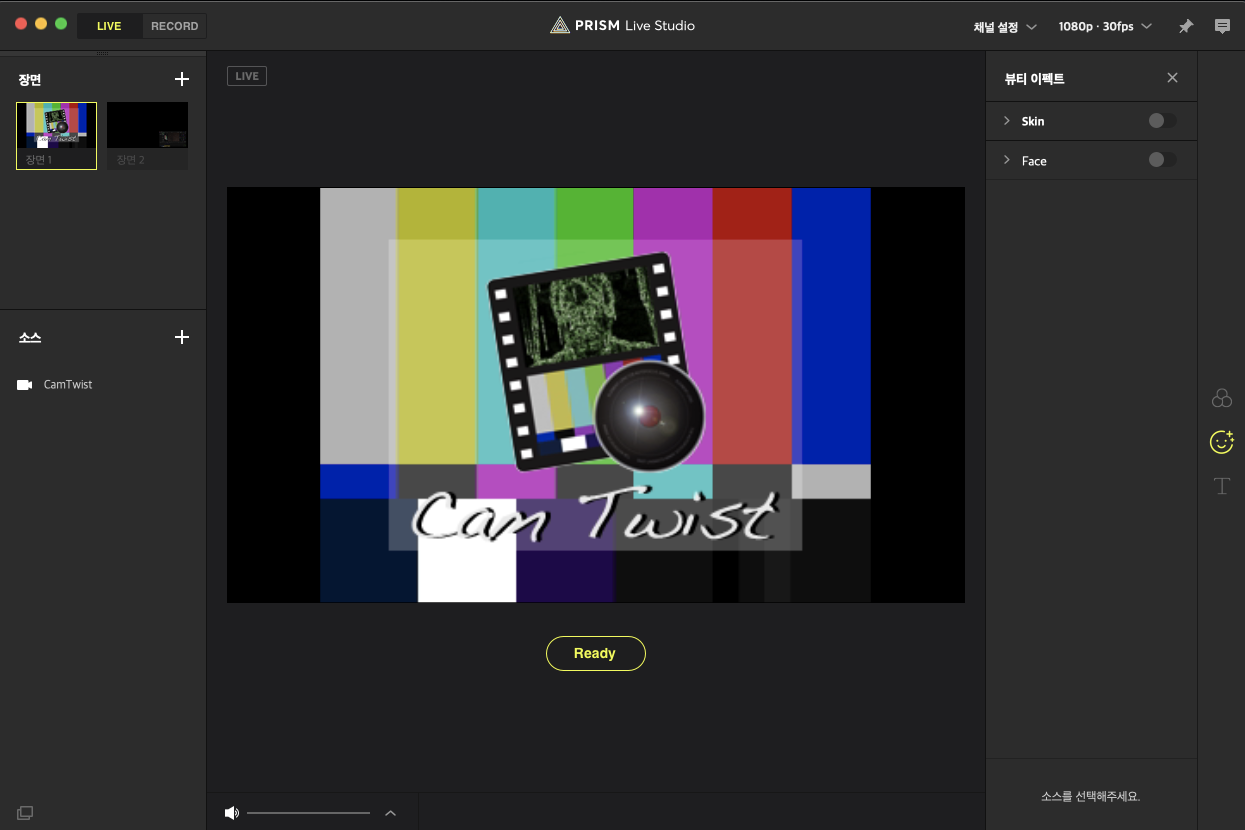Click the Face label

pyautogui.click(x=1034, y=160)
